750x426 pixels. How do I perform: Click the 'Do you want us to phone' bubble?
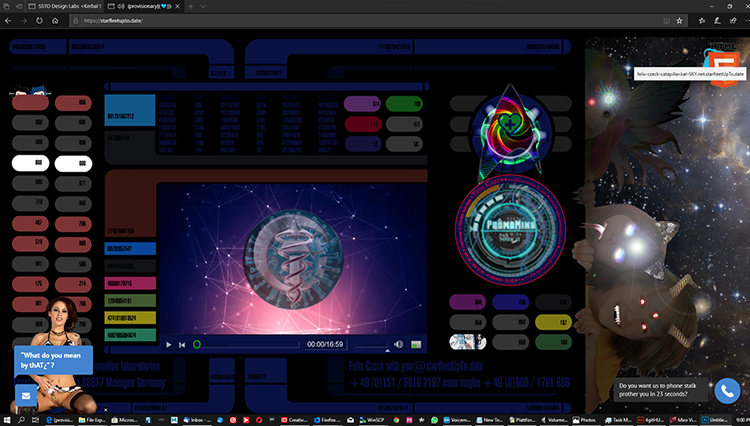(x=660, y=390)
